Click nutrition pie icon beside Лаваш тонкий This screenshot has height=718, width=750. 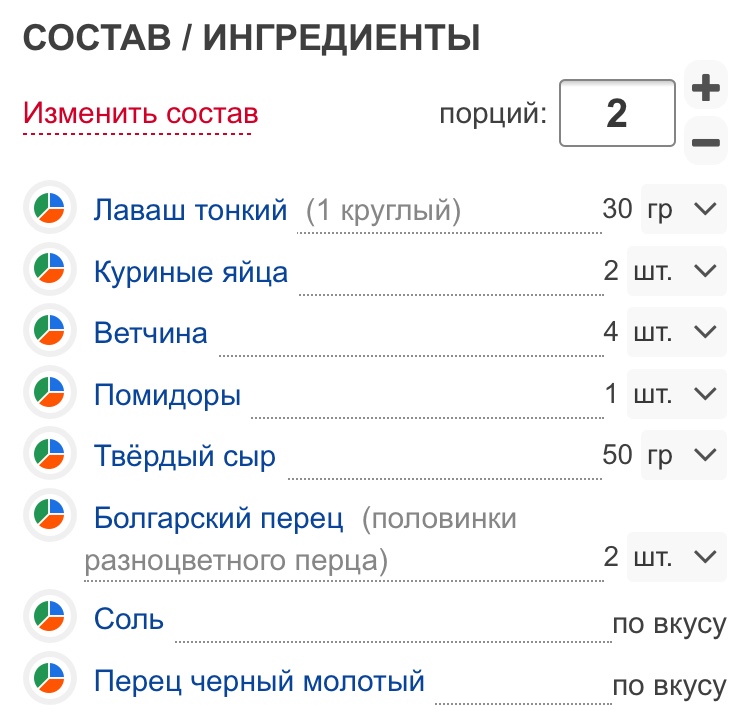coord(49,209)
